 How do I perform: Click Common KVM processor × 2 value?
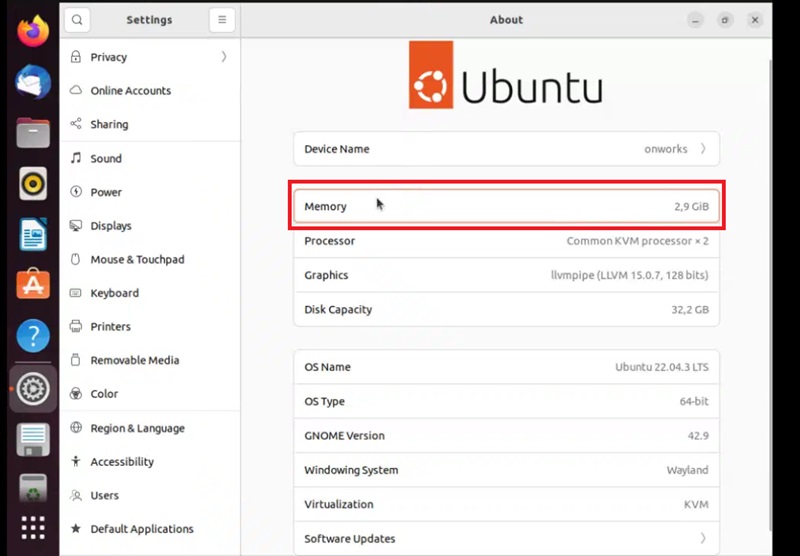(x=637, y=241)
